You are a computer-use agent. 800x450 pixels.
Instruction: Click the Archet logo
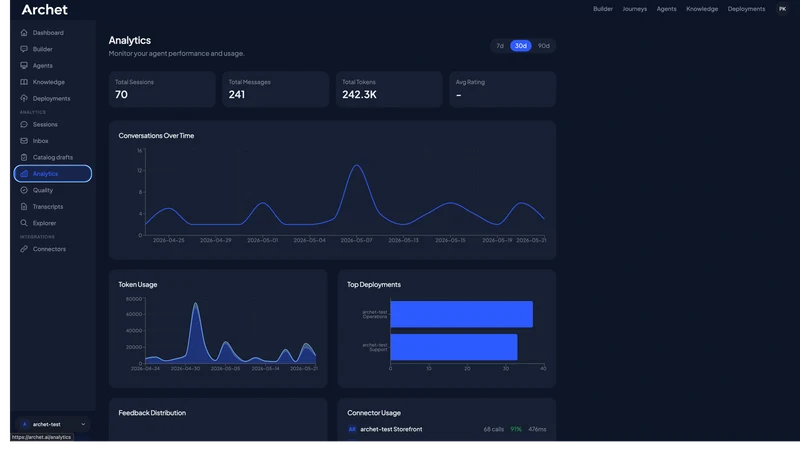(44, 9)
